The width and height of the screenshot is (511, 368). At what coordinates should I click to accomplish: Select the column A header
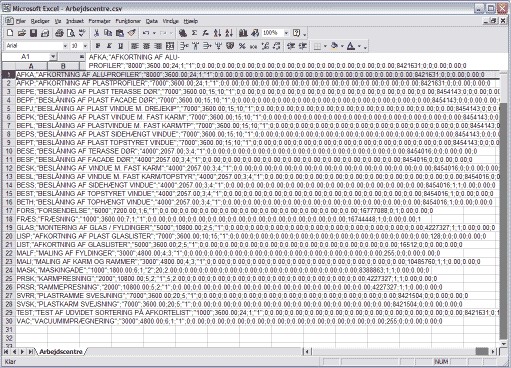(31, 66)
